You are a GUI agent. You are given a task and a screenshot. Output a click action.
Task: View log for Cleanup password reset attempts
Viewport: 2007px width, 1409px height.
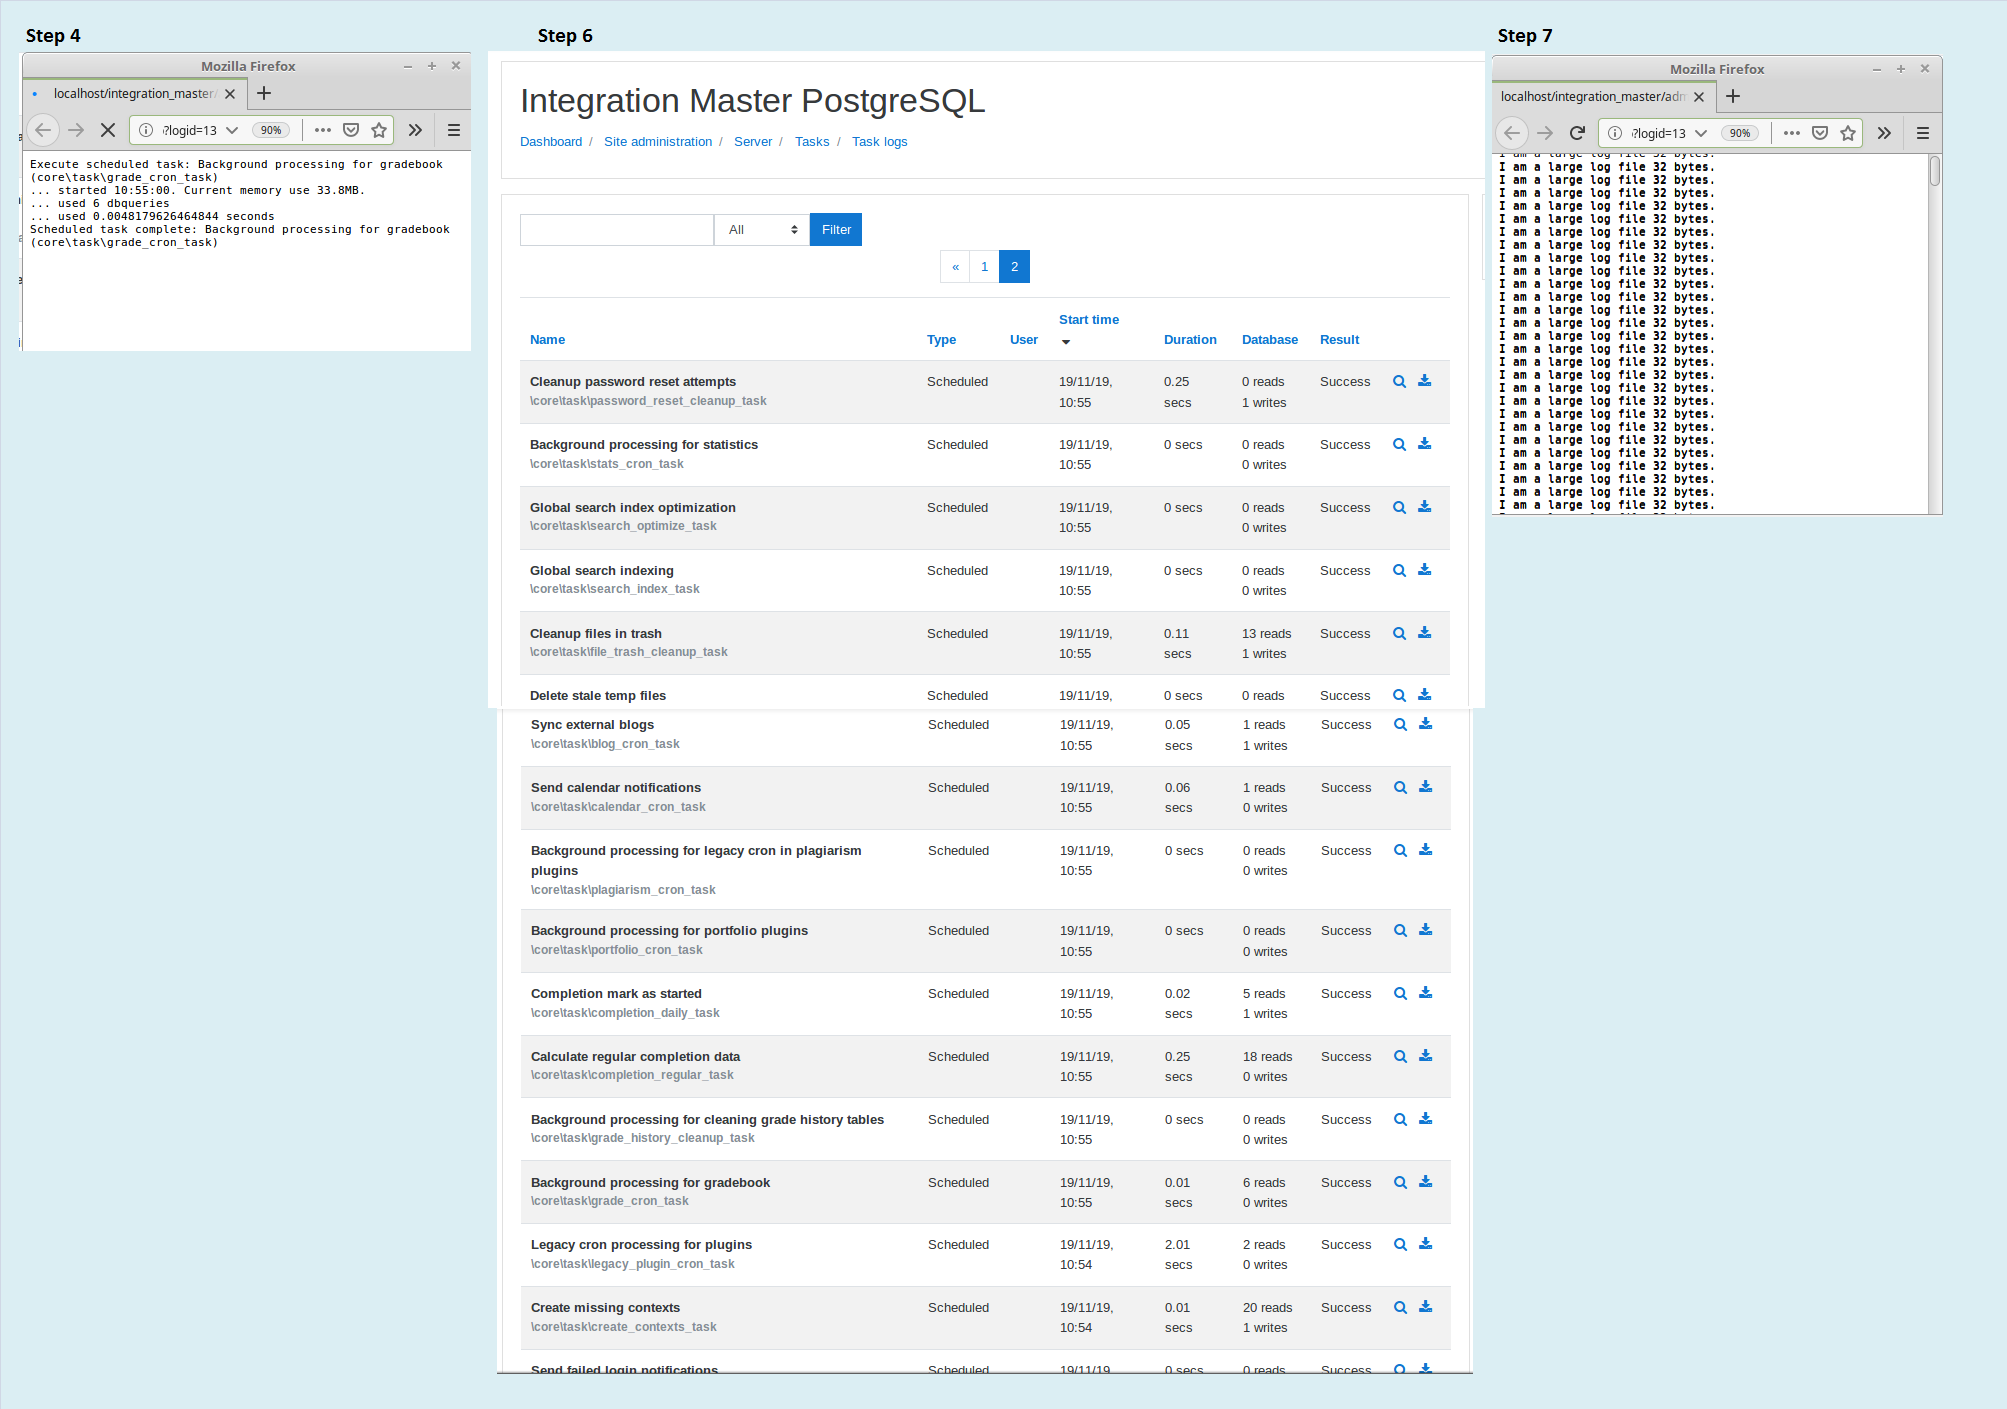pyautogui.click(x=1399, y=382)
